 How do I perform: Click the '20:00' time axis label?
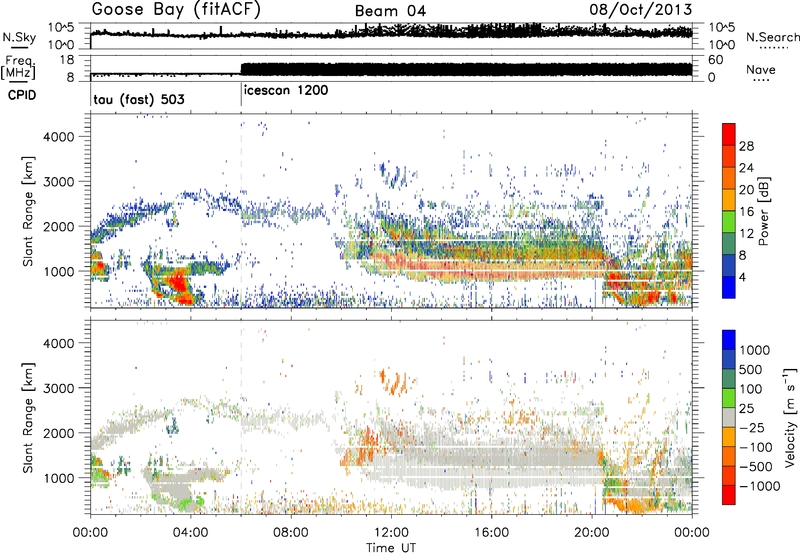coord(592,533)
